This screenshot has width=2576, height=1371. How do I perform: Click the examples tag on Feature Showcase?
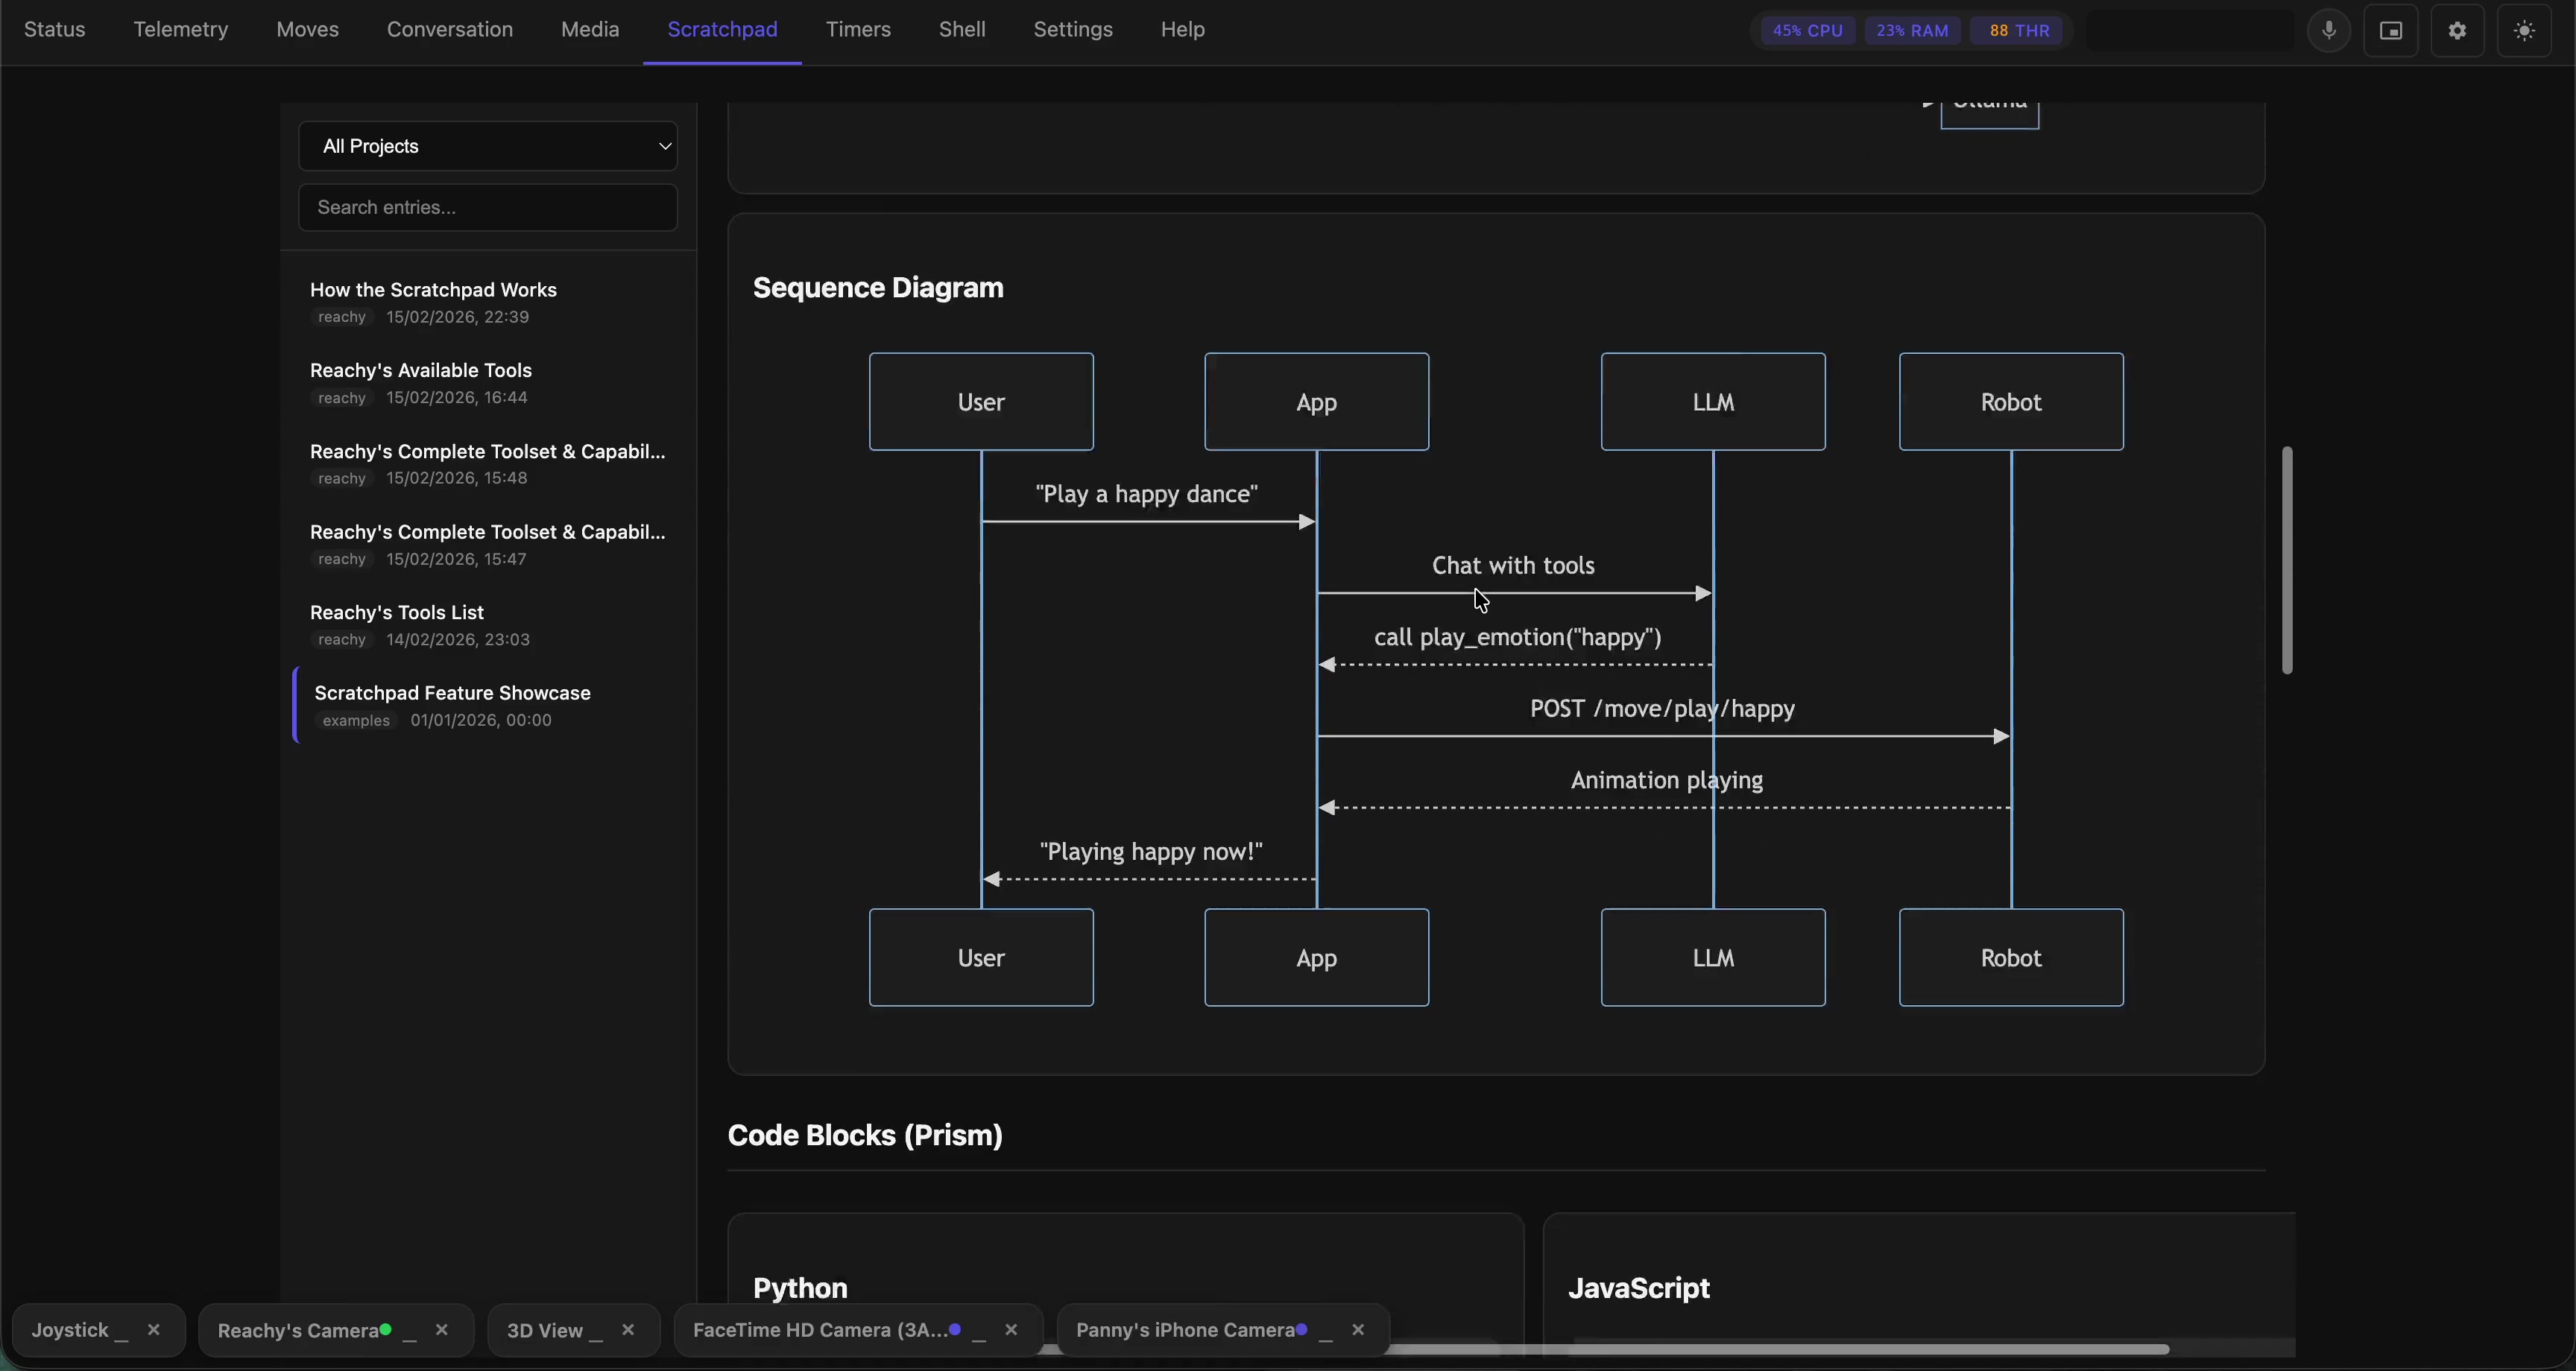[356, 721]
